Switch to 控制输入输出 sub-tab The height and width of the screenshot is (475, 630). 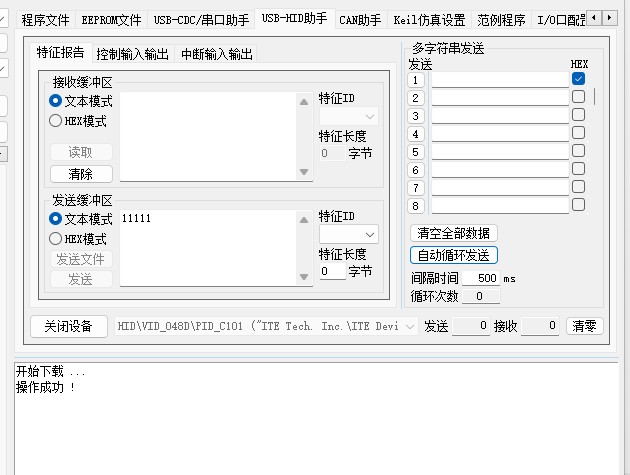coord(132,54)
